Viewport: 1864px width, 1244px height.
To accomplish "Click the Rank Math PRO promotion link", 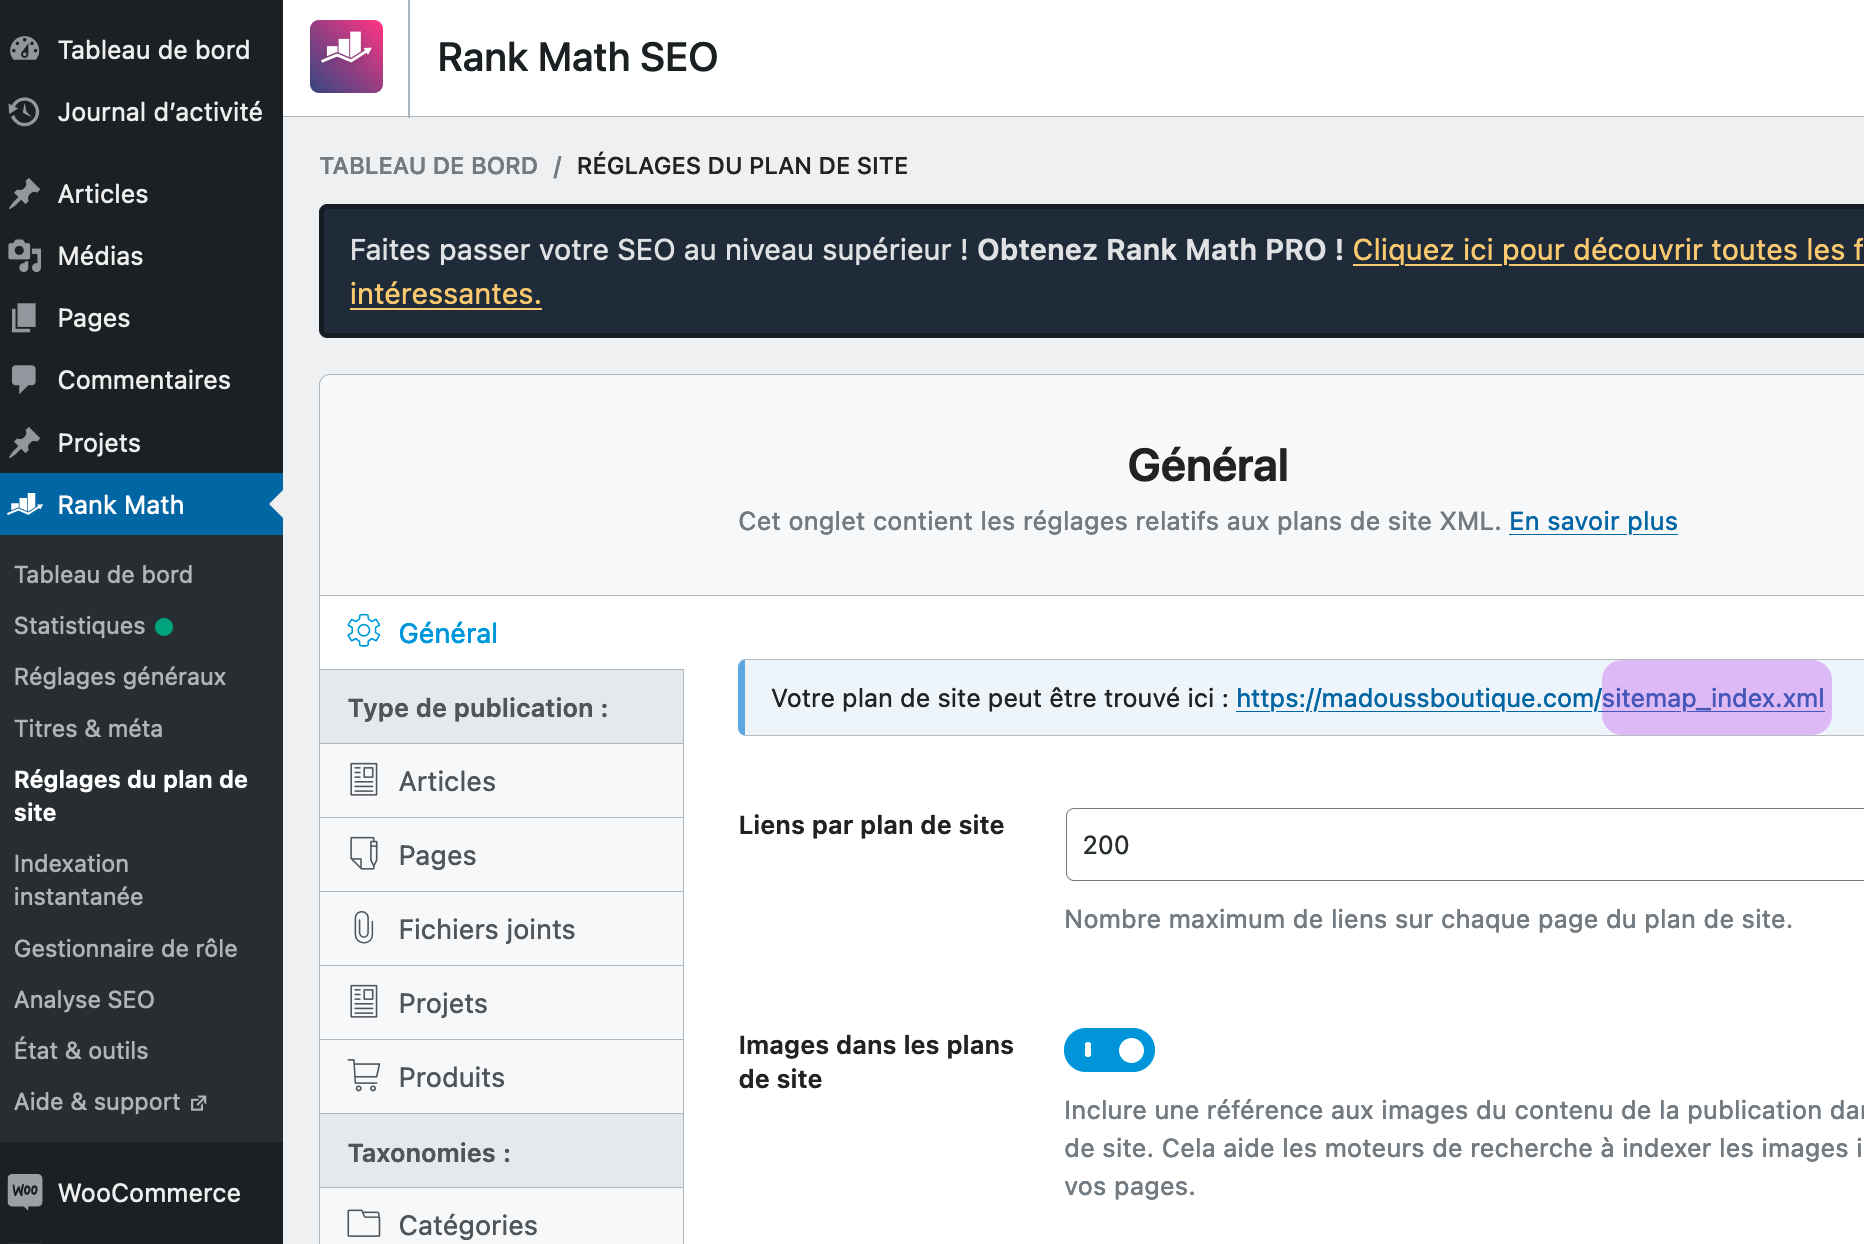I will pos(1600,250).
